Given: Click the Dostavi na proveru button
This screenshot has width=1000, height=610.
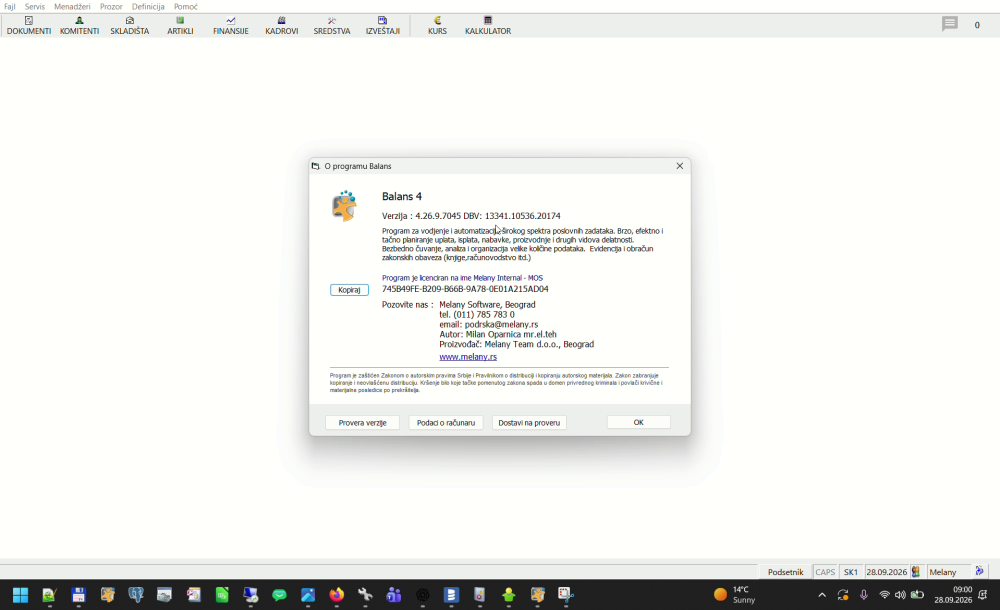Looking at the screenshot, I should pos(529,422).
